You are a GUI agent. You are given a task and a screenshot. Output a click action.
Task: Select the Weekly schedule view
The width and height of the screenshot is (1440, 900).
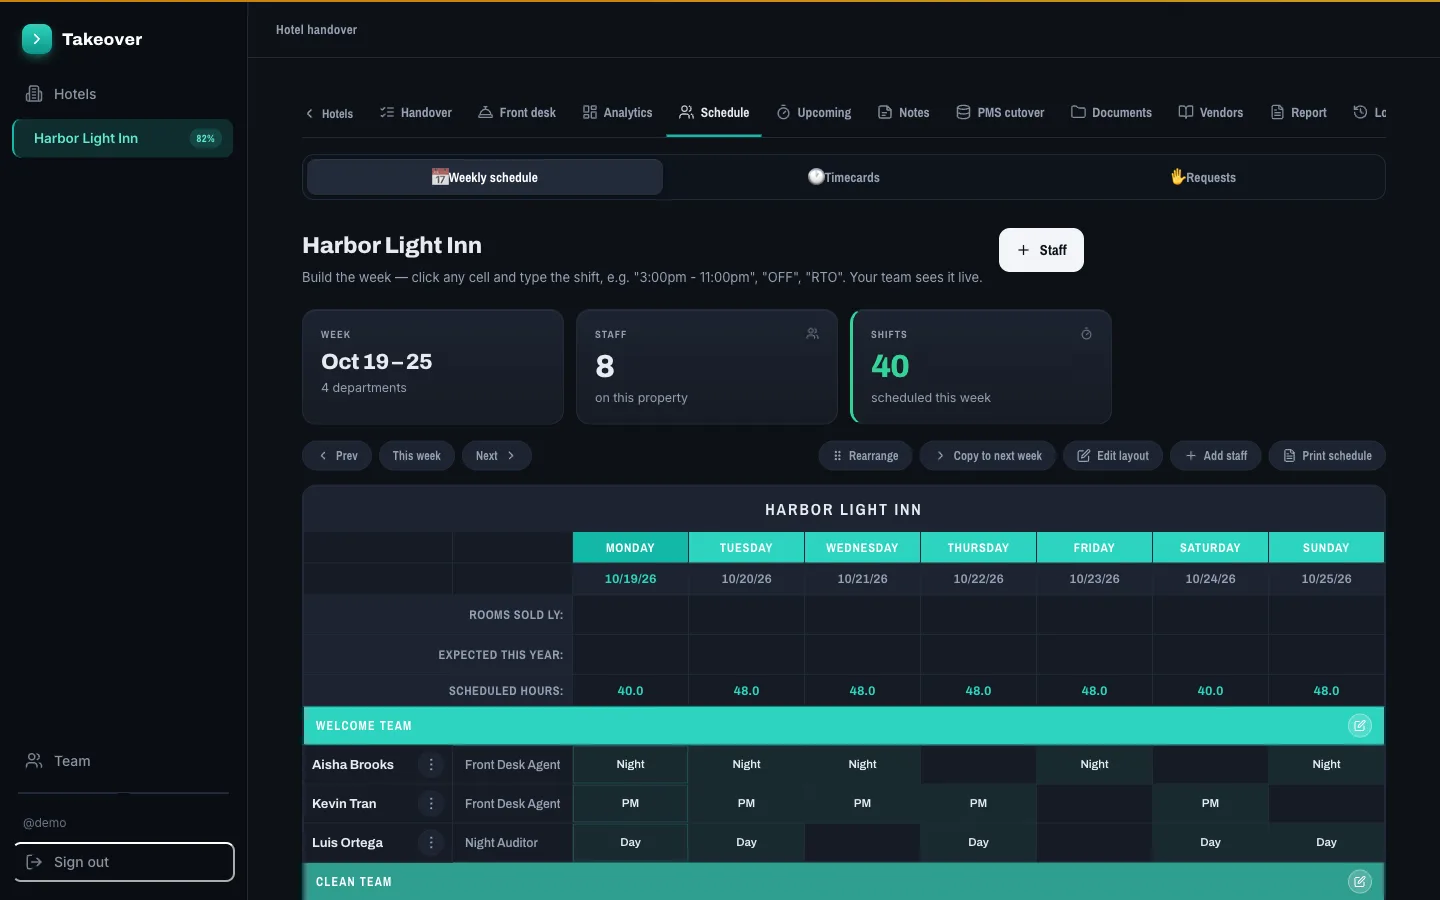point(485,177)
